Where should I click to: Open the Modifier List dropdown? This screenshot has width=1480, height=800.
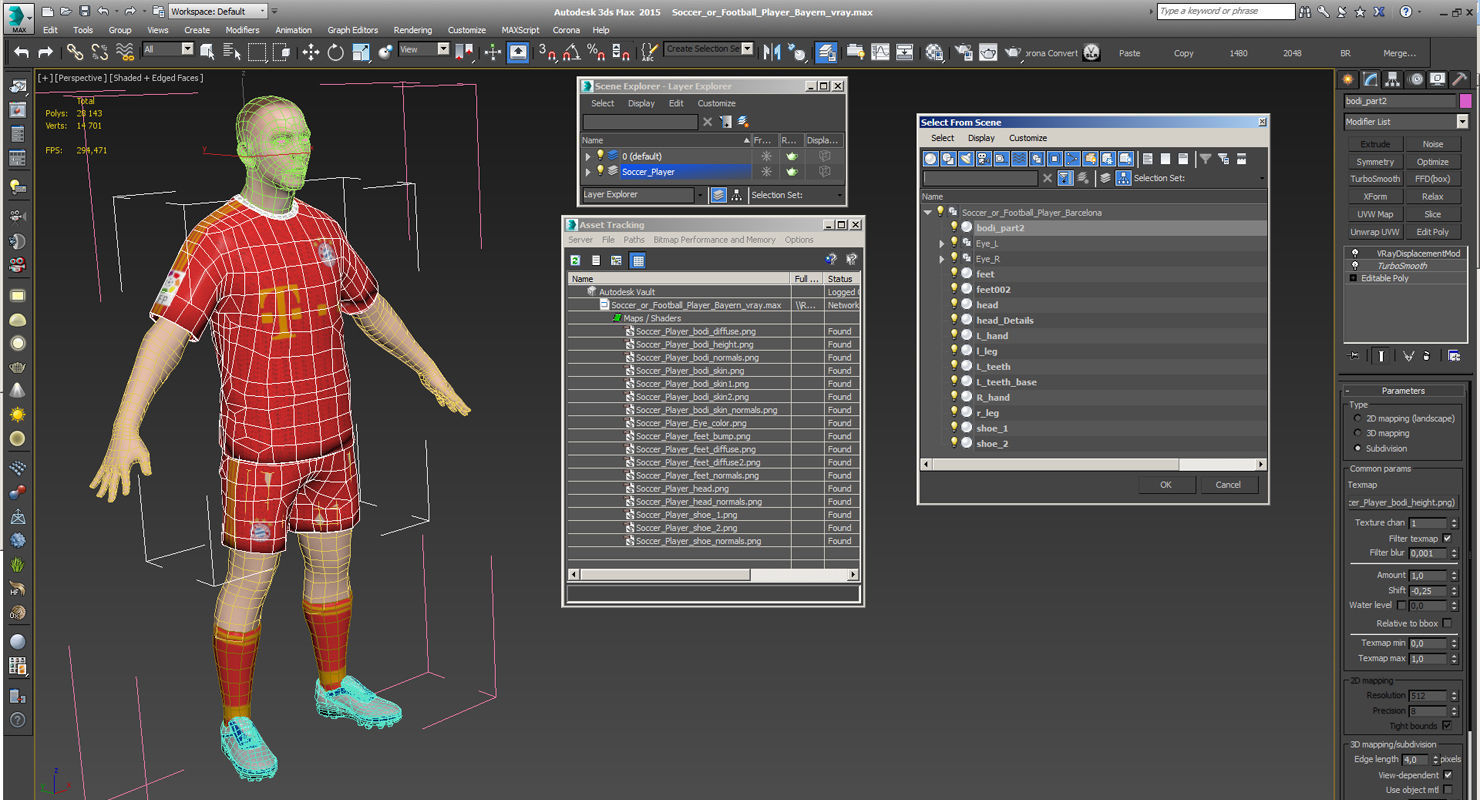tap(1462, 122)
